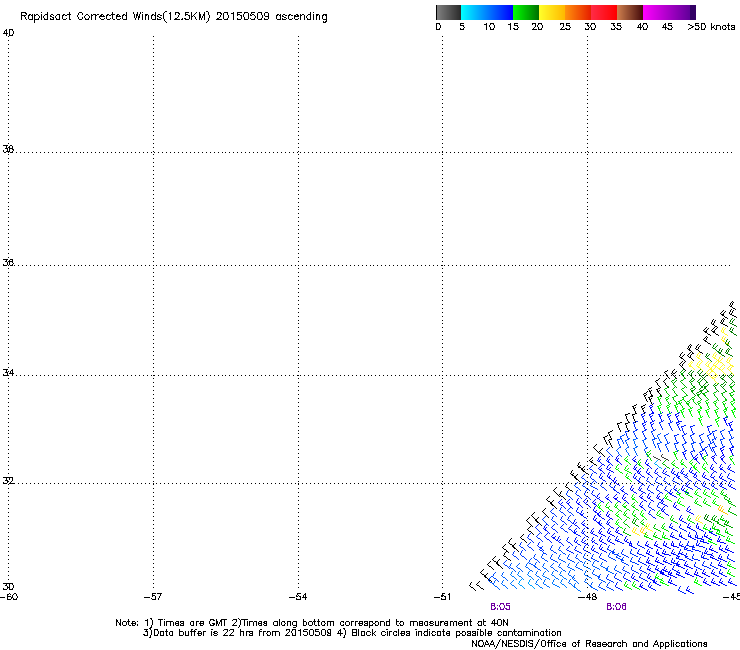Click the latitude axis label '34'

coord(8,373)
